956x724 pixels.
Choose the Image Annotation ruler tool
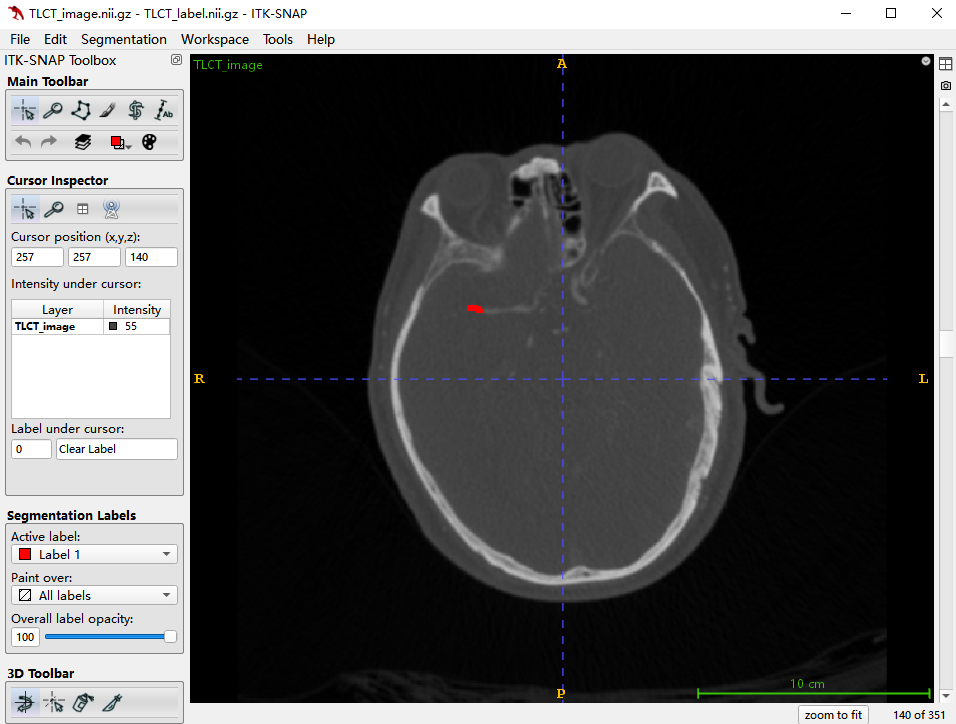coord(164,111)
